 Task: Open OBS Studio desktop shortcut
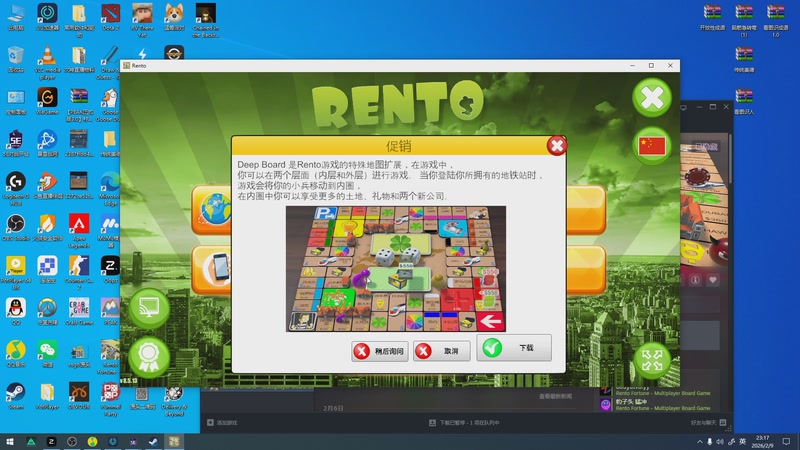(16, 228)
